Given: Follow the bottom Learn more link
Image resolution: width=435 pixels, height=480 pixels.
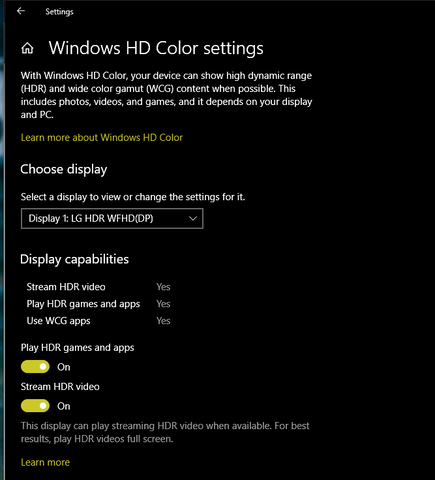Looking at the screenshot, I should pos(45,462).
